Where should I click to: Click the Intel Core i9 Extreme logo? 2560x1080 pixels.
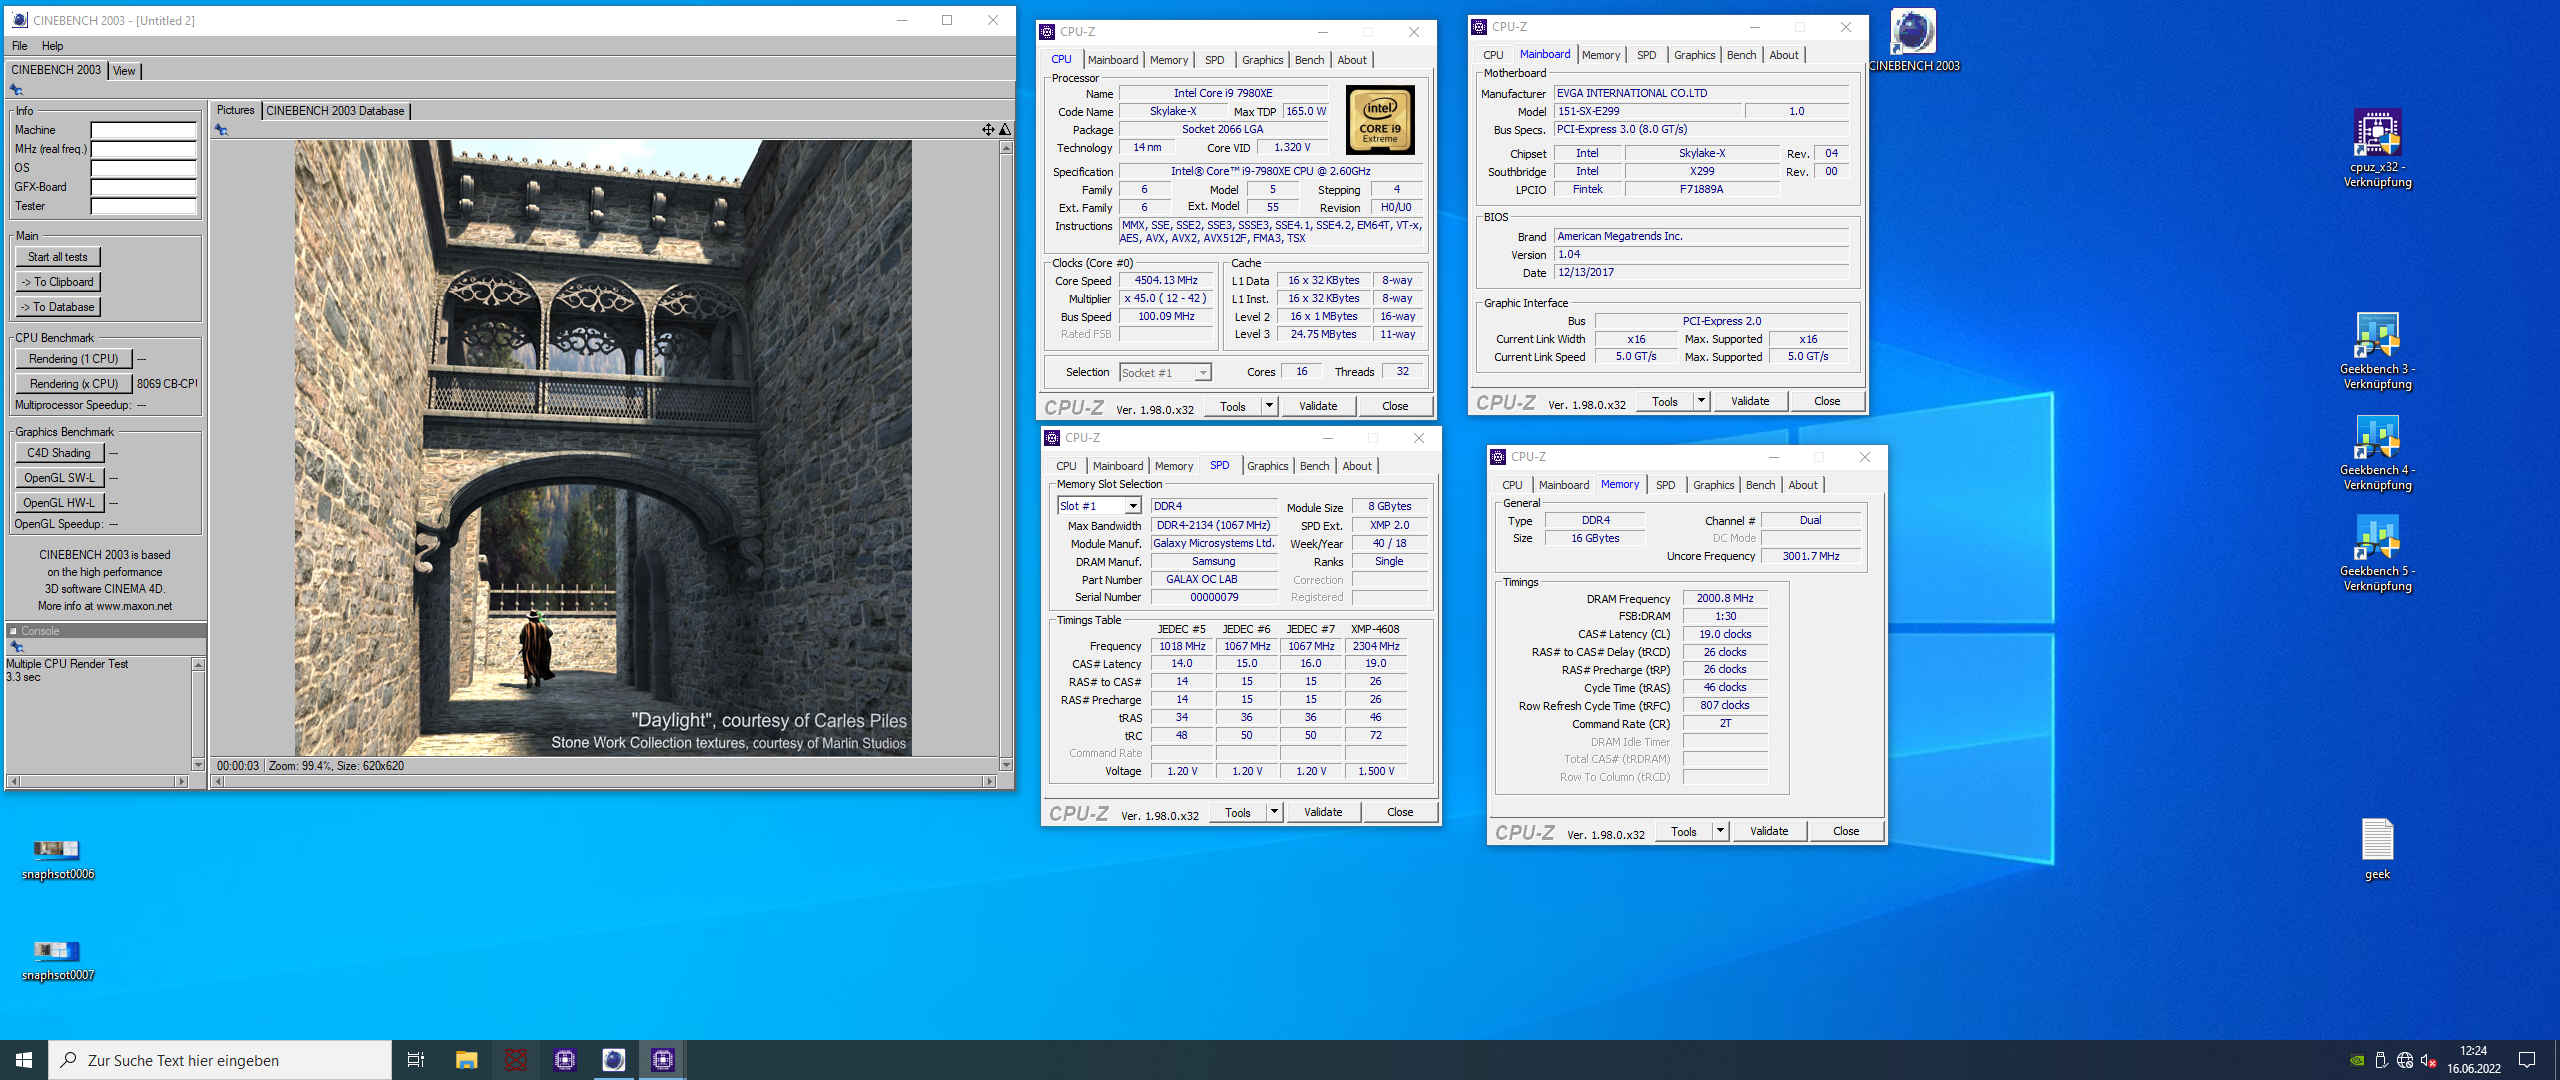pos(1380,120)
